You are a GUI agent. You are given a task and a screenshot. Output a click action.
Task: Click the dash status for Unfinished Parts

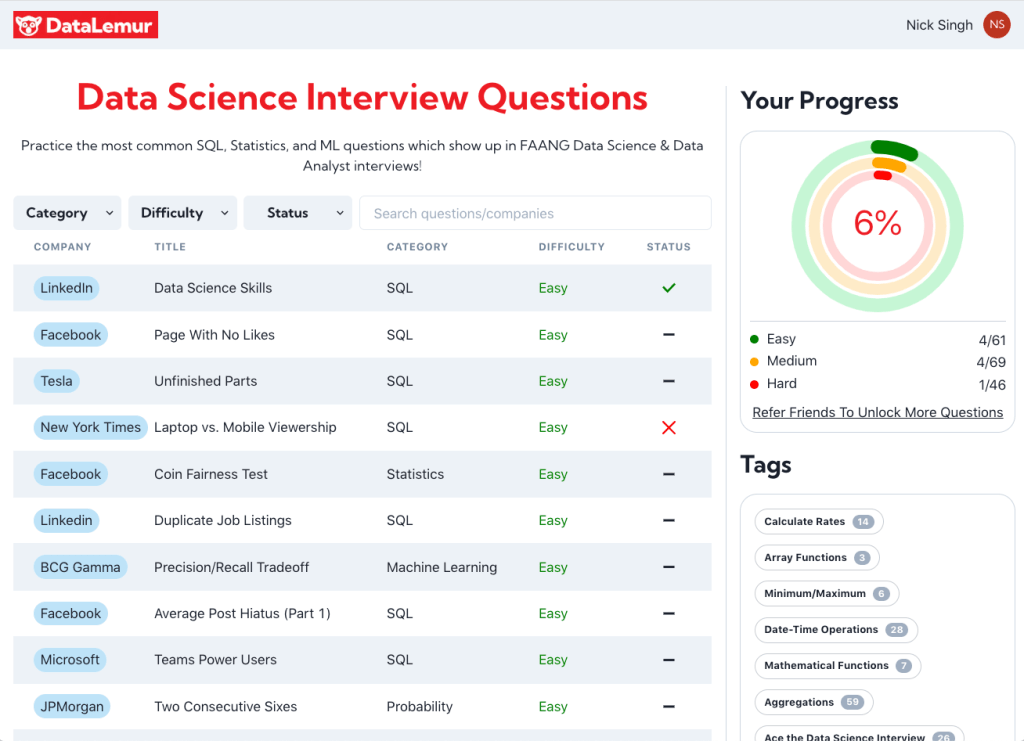669,381
